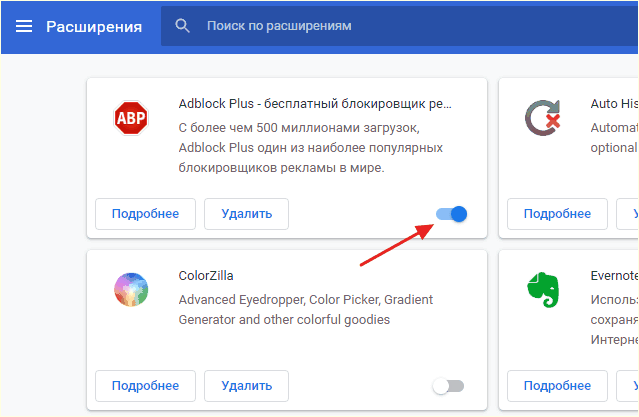Click the ColorZilla color ball icon
The height and width of the screenshot is (417, 639).
pos(131,289)
